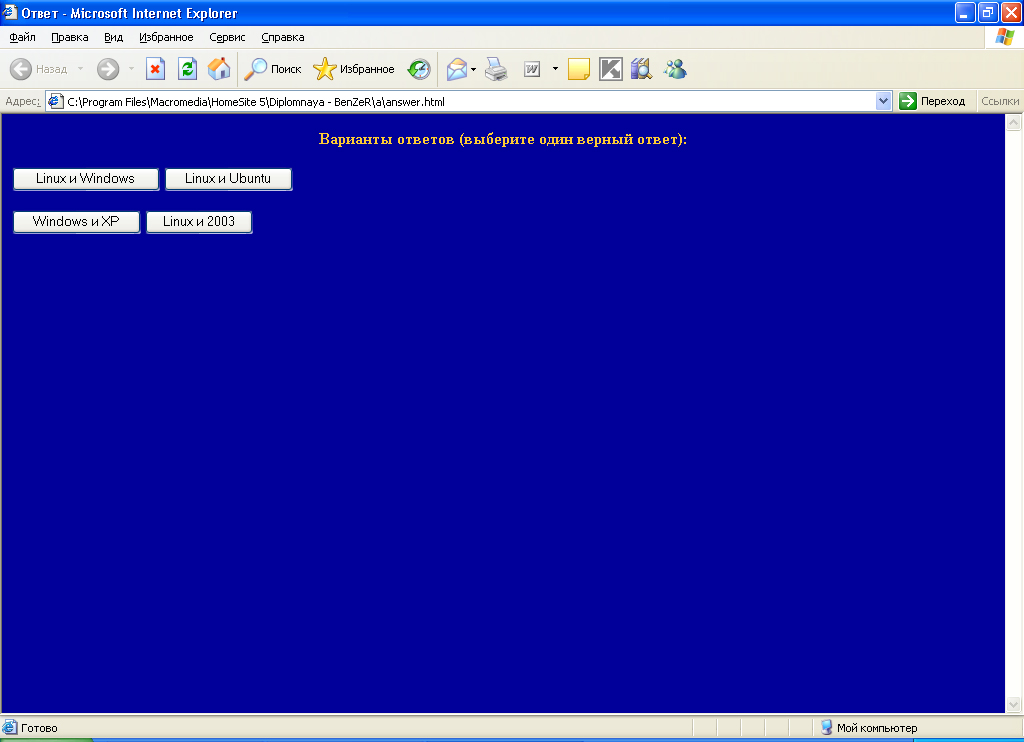This screenshot has width=1024, height=742.
Task: Click the page icon in address bar
Action: [56, 101]
